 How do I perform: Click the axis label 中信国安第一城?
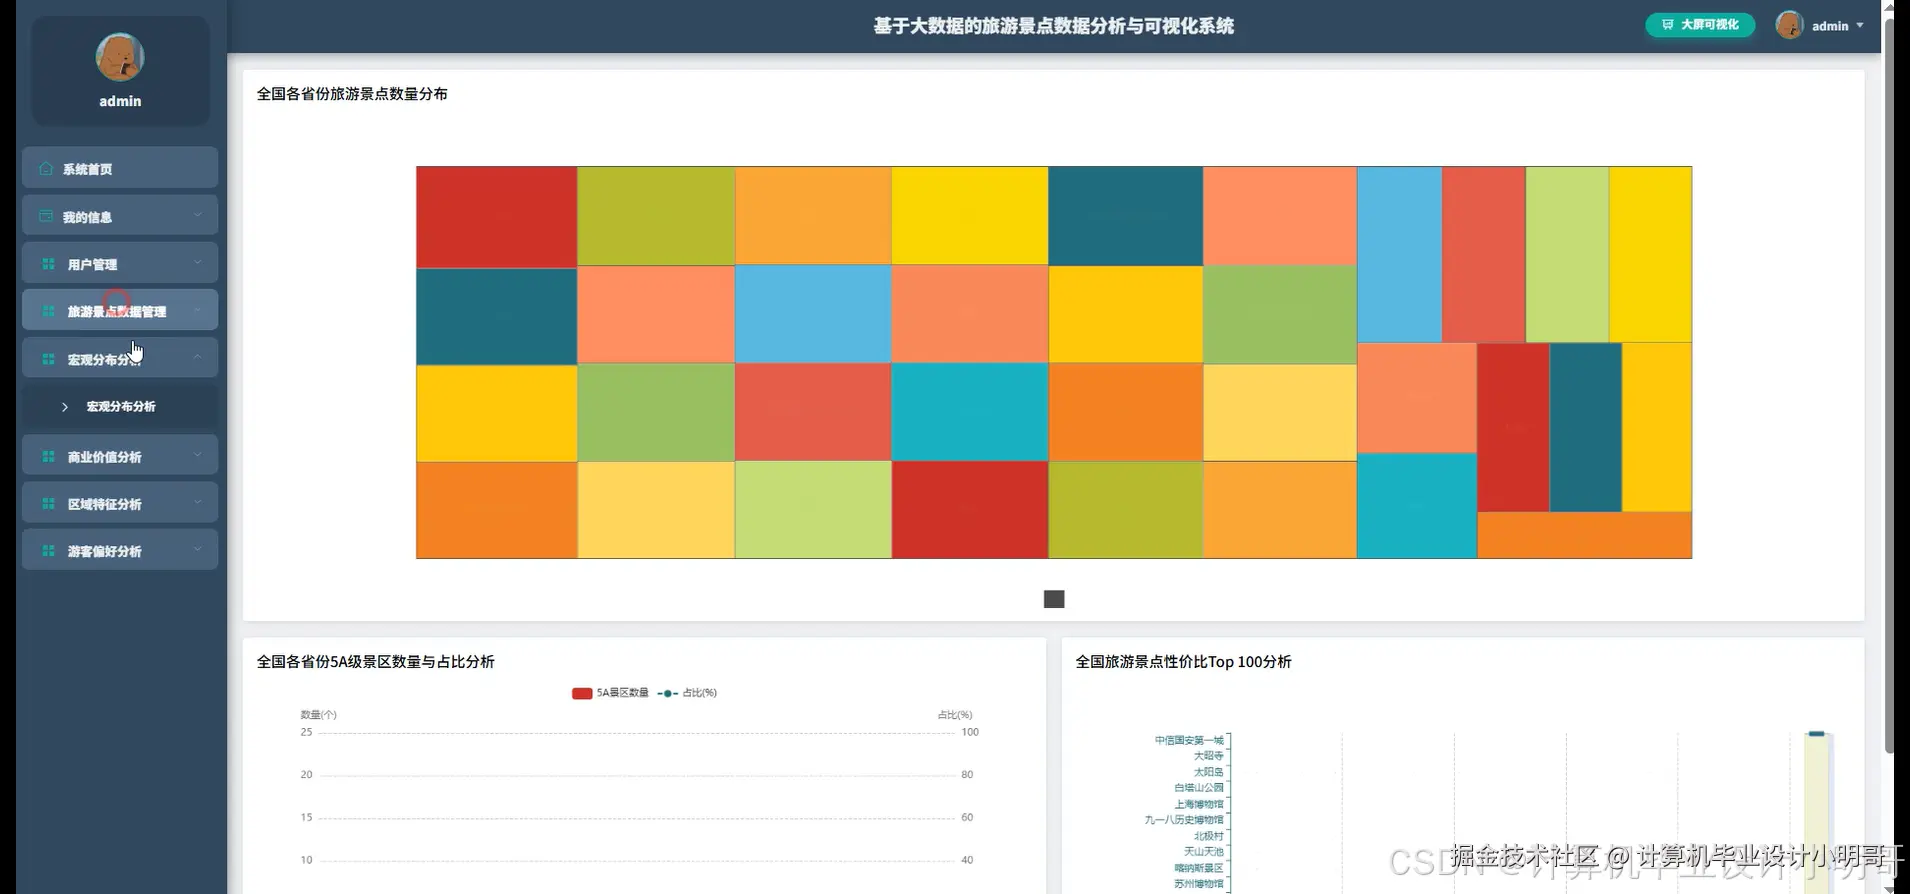click(1189, 740)
